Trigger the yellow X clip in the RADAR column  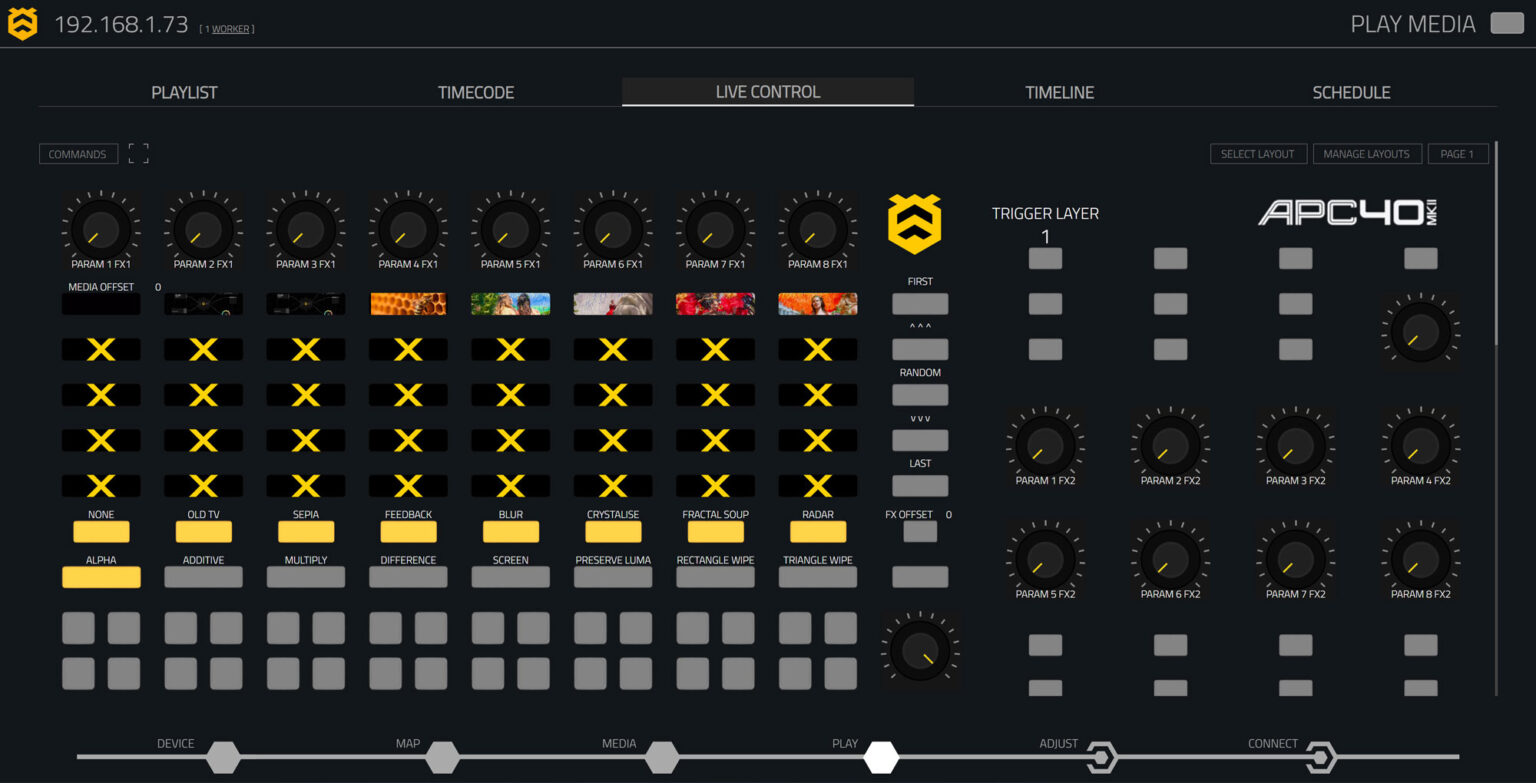817,349
